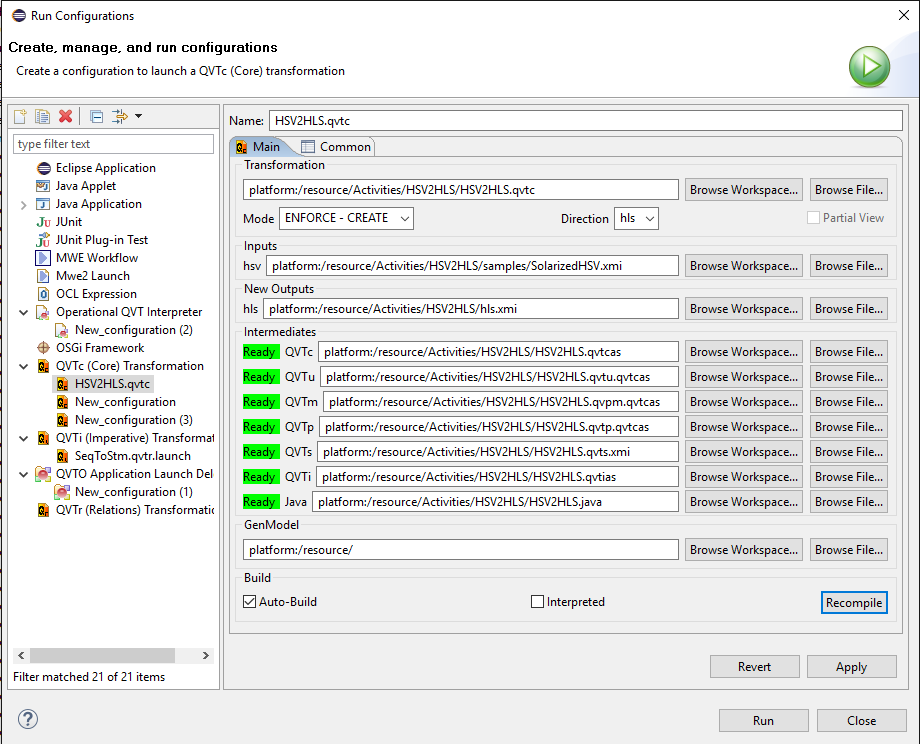Click the OCL Expression icon
920x744 pixels.
(43, 294)
